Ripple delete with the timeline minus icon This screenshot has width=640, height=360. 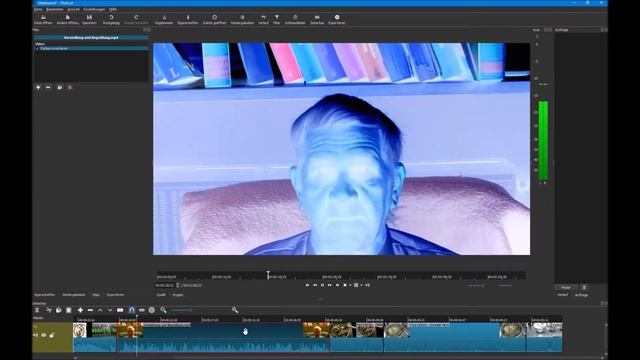coord(90,310)
